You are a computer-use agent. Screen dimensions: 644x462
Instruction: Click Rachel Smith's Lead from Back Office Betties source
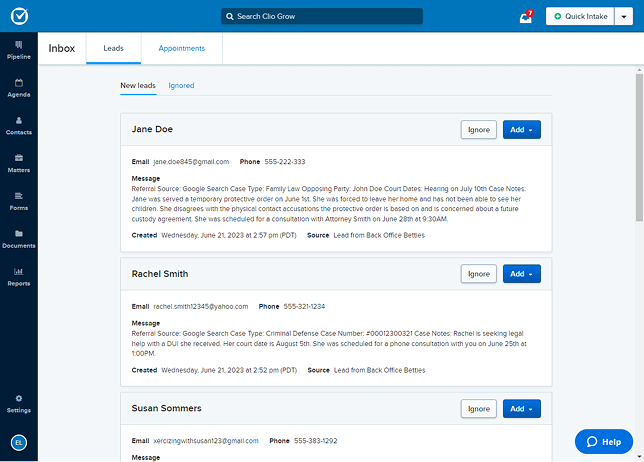tap(379, 370)
